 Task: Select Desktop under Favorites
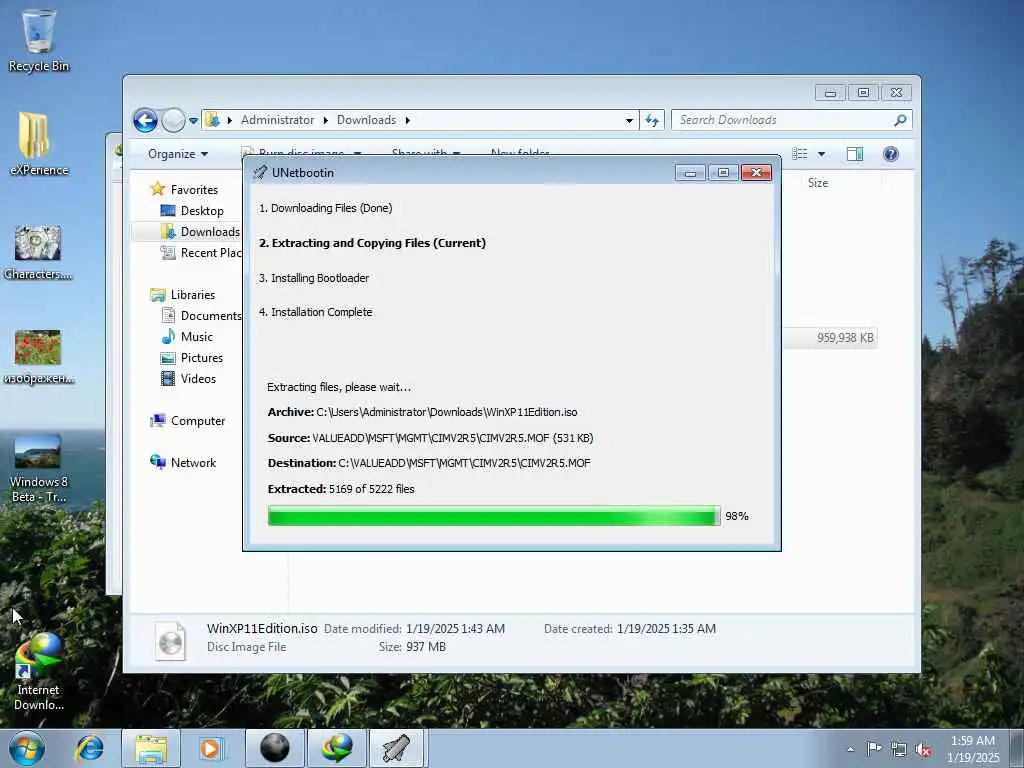[202, 211]
